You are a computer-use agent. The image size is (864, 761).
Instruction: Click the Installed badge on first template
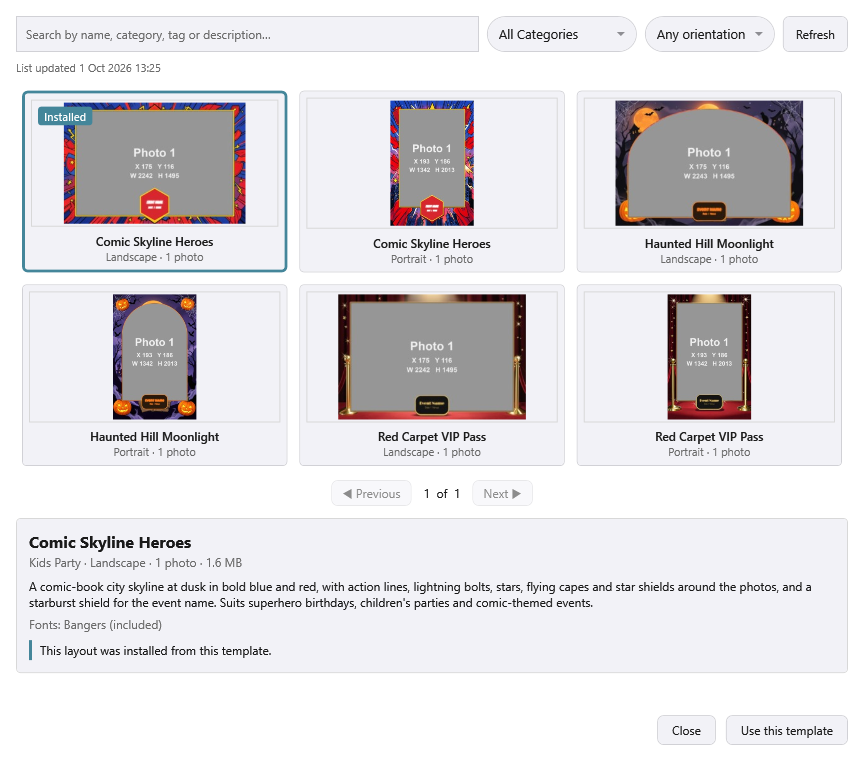click(65, 117)
